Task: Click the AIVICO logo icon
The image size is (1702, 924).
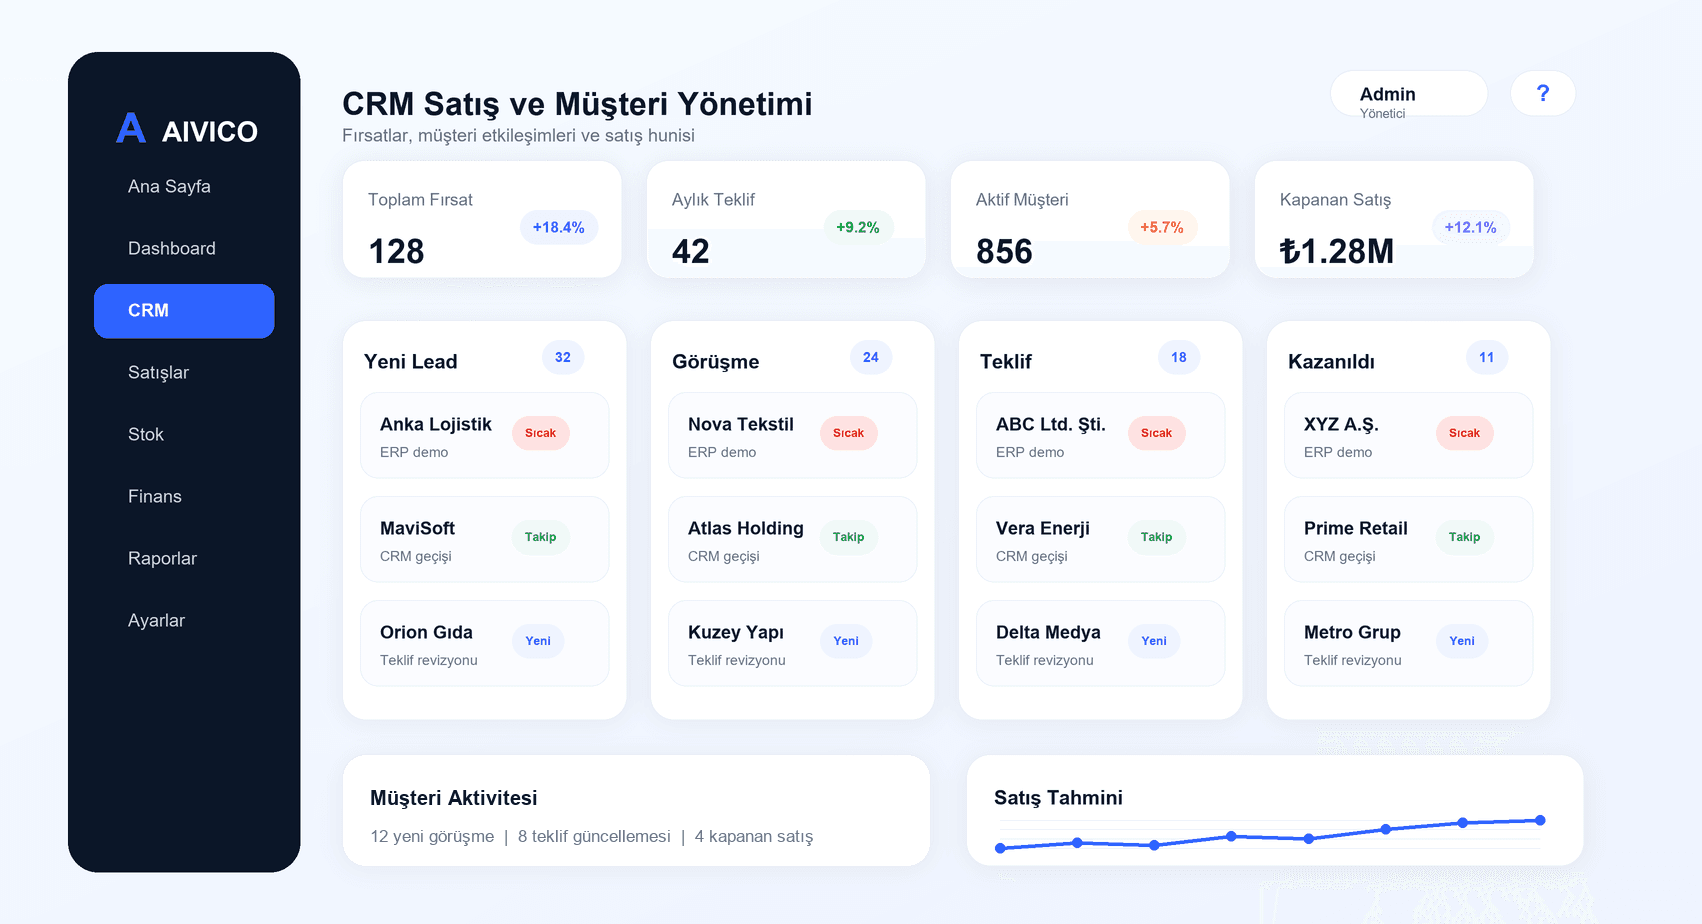Action: point(131,128)
